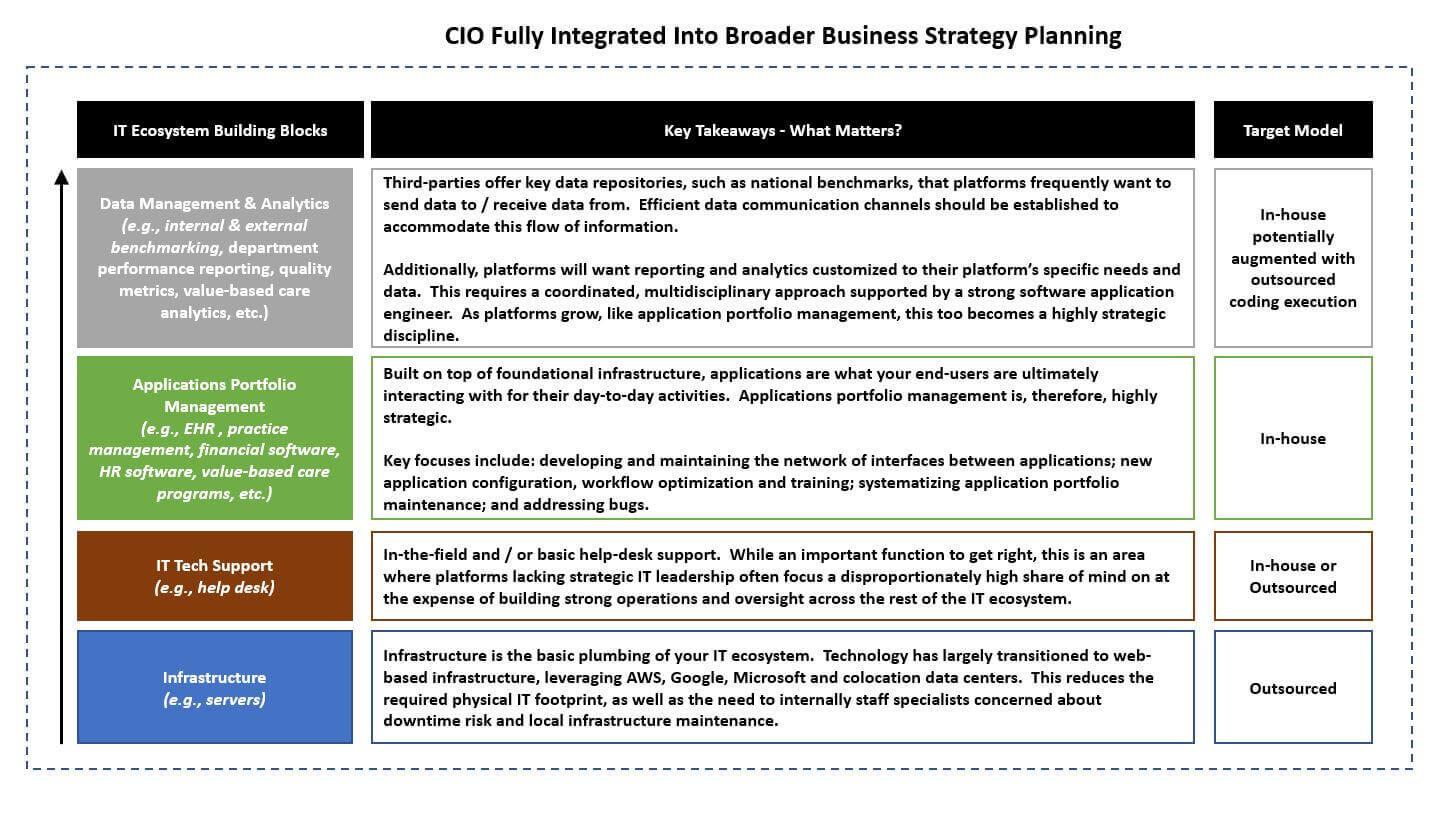Click the gray Data Management & Analytics block
The width and height of the screenshot is (1447, 817).
pos(215,258)
